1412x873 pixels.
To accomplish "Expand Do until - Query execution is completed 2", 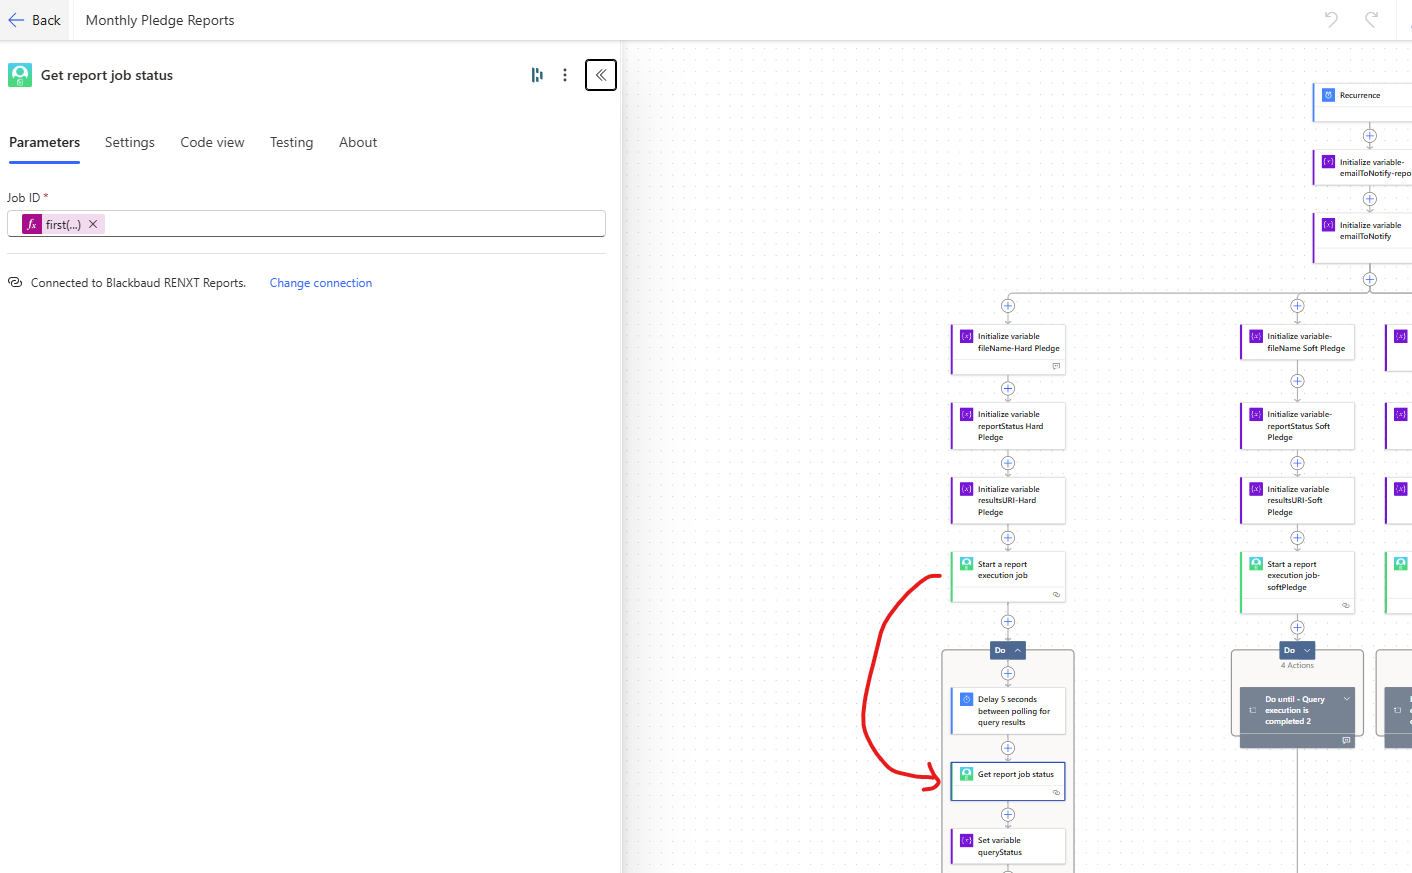I will [x=1347, y=699].
